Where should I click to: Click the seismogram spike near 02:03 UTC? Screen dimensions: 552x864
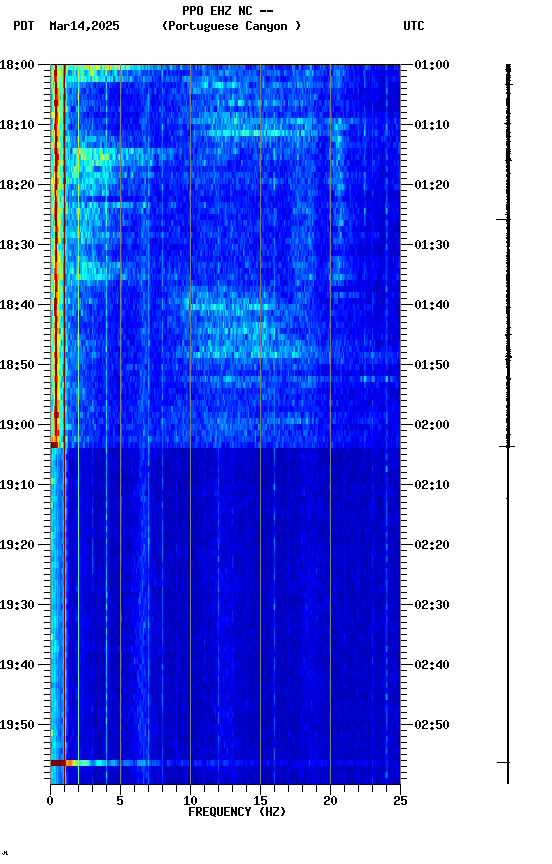coord(507,446)
